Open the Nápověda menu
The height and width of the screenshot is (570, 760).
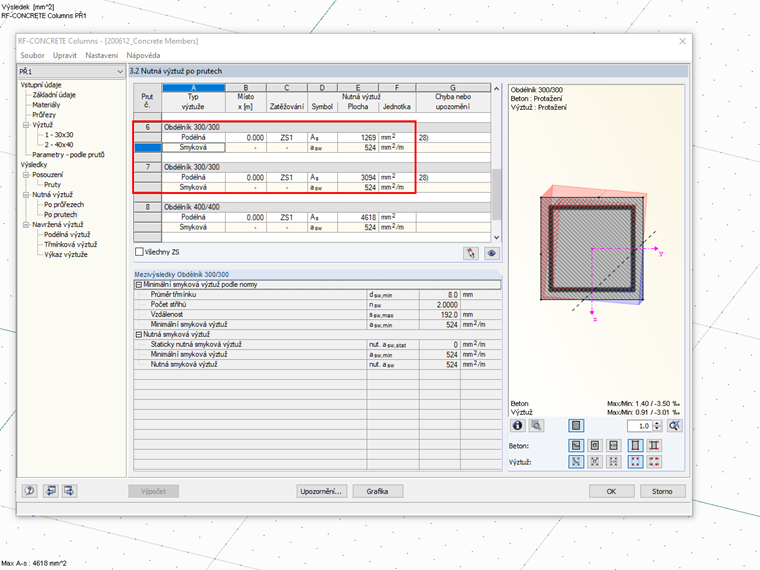coord(143,55)
